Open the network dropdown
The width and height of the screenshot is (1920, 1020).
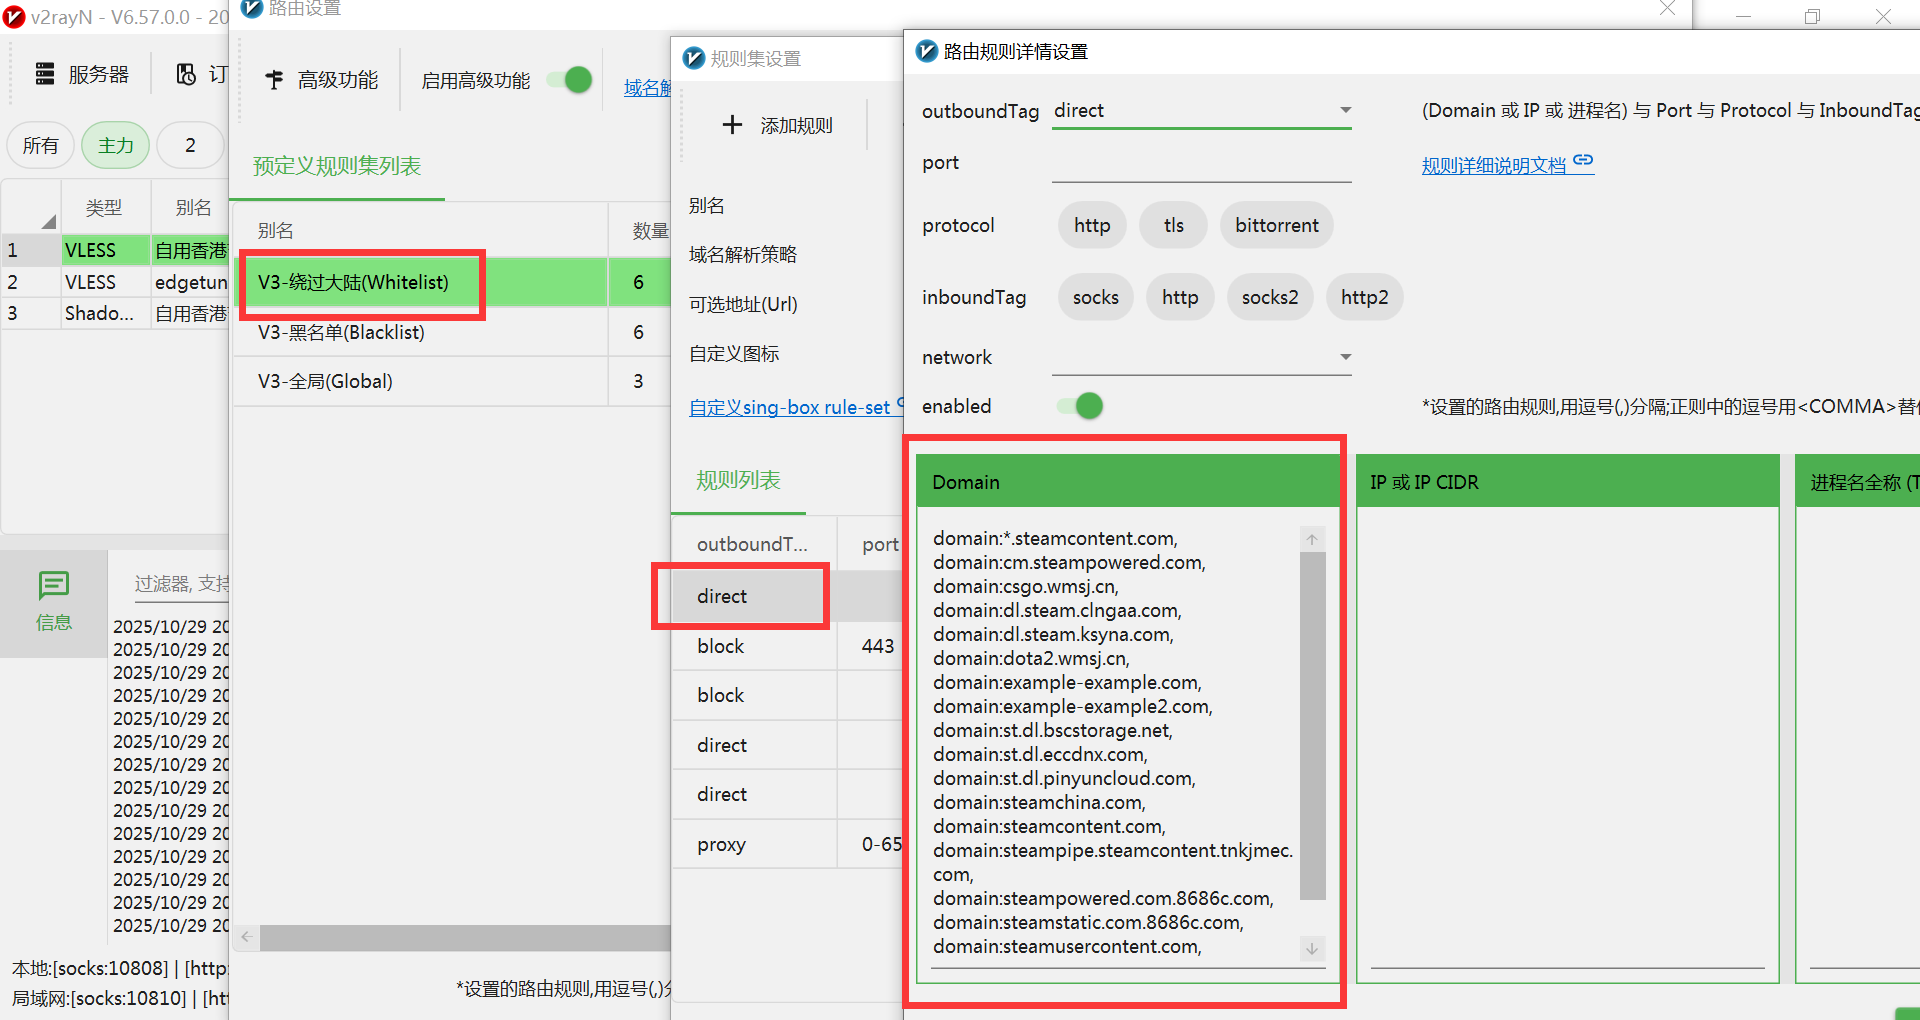point(1202,357)
